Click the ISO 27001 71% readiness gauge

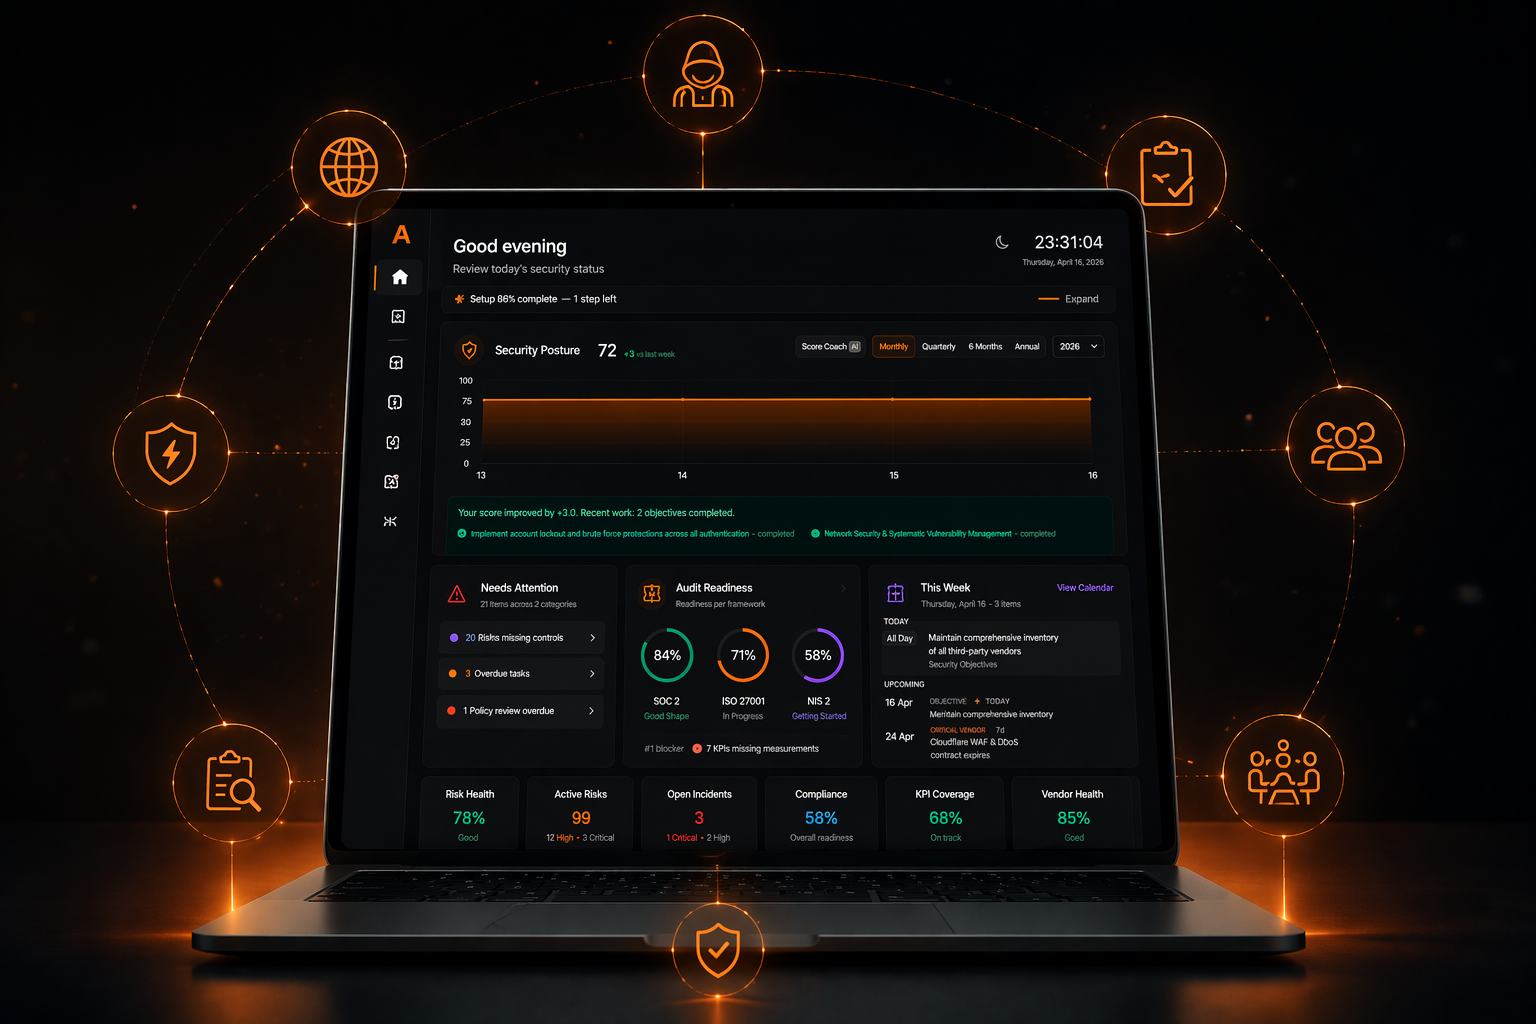pos(743,655)
